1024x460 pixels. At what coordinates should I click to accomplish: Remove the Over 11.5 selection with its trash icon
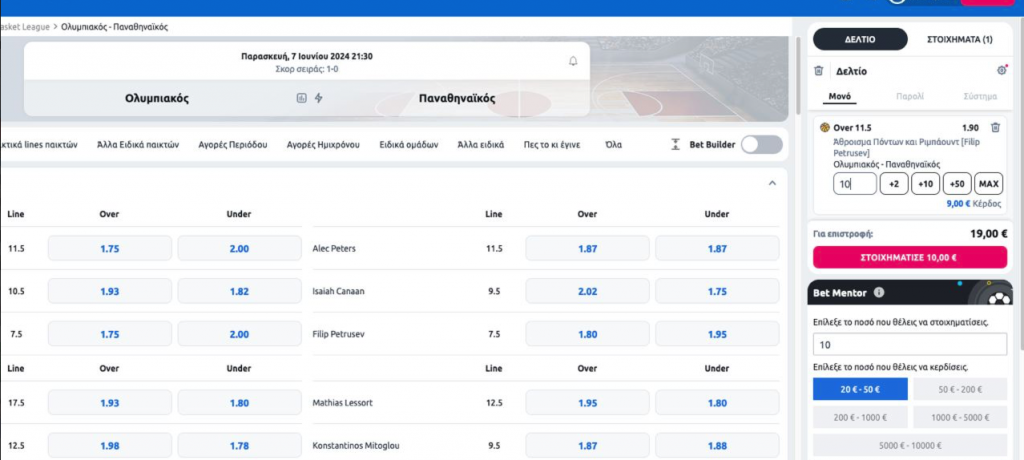[x=994, y=128]
